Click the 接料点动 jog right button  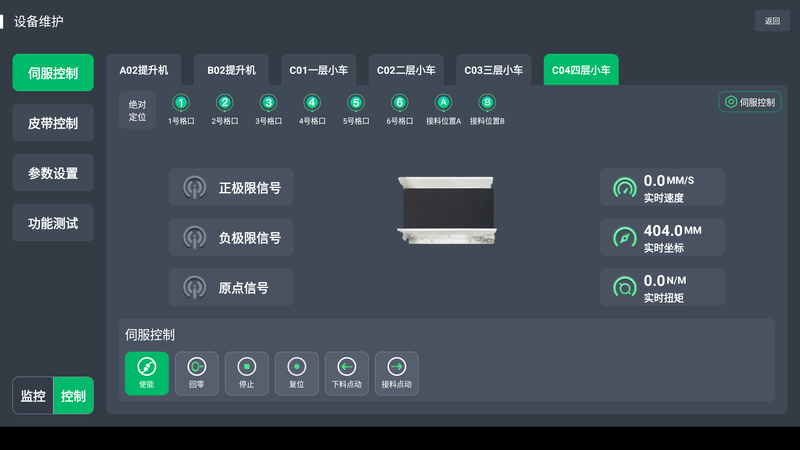click(397, 373)
